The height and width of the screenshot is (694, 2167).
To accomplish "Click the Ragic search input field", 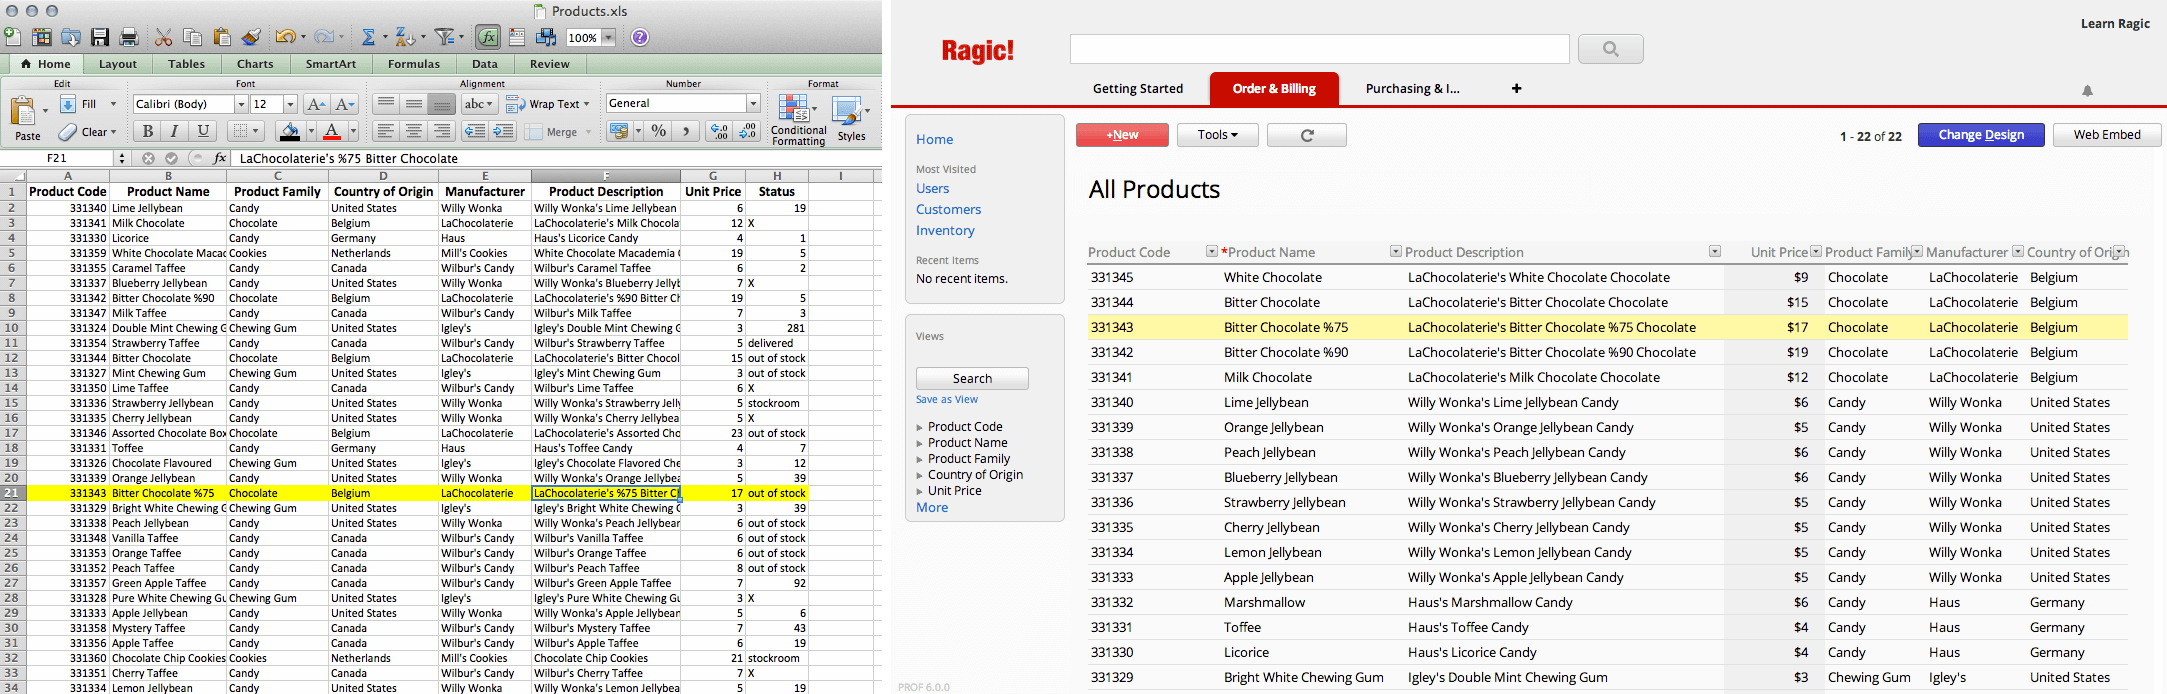I will (1319, 49).
